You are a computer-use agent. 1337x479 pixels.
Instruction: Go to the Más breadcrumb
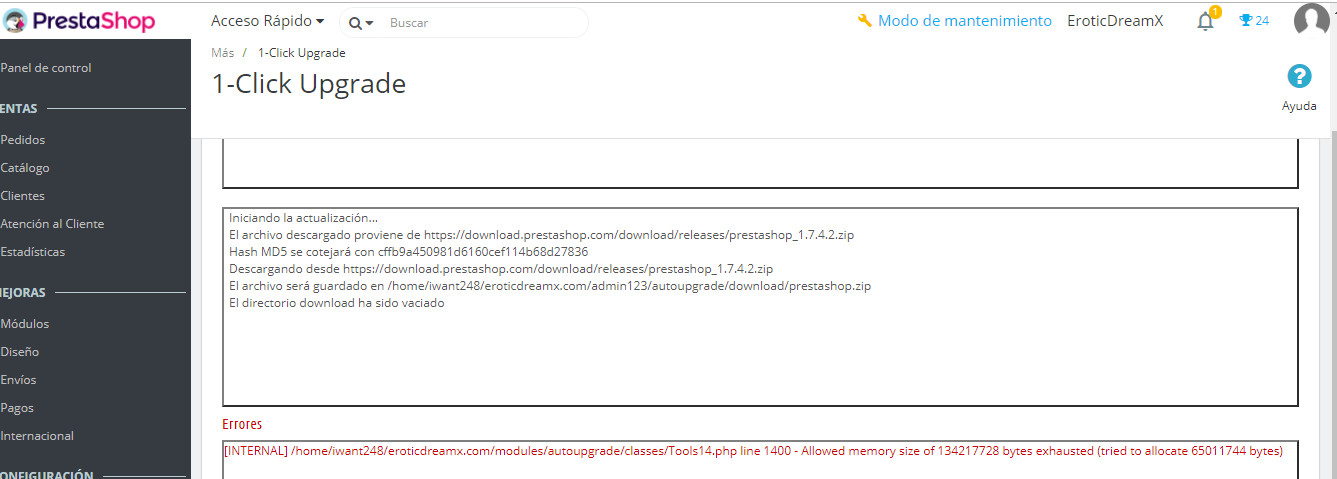point(222,53)
